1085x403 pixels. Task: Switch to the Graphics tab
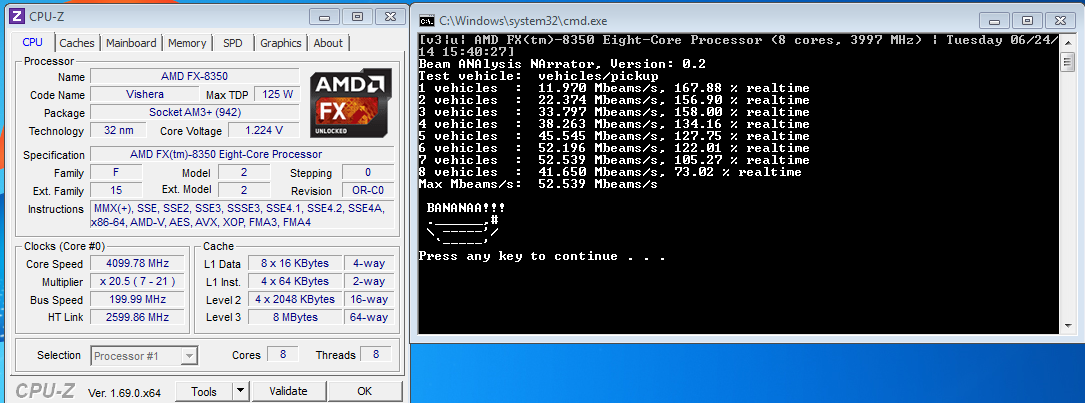(281, 43)
